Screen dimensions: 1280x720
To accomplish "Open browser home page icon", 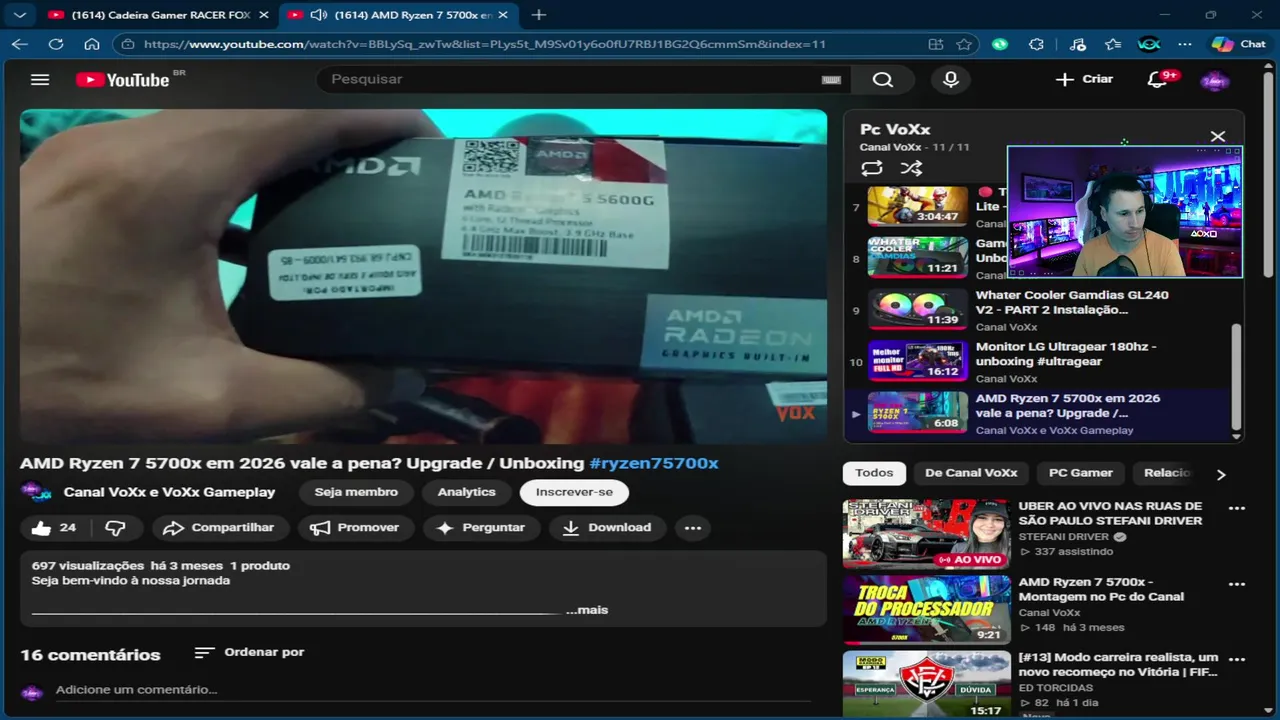I will click(91, 44).
